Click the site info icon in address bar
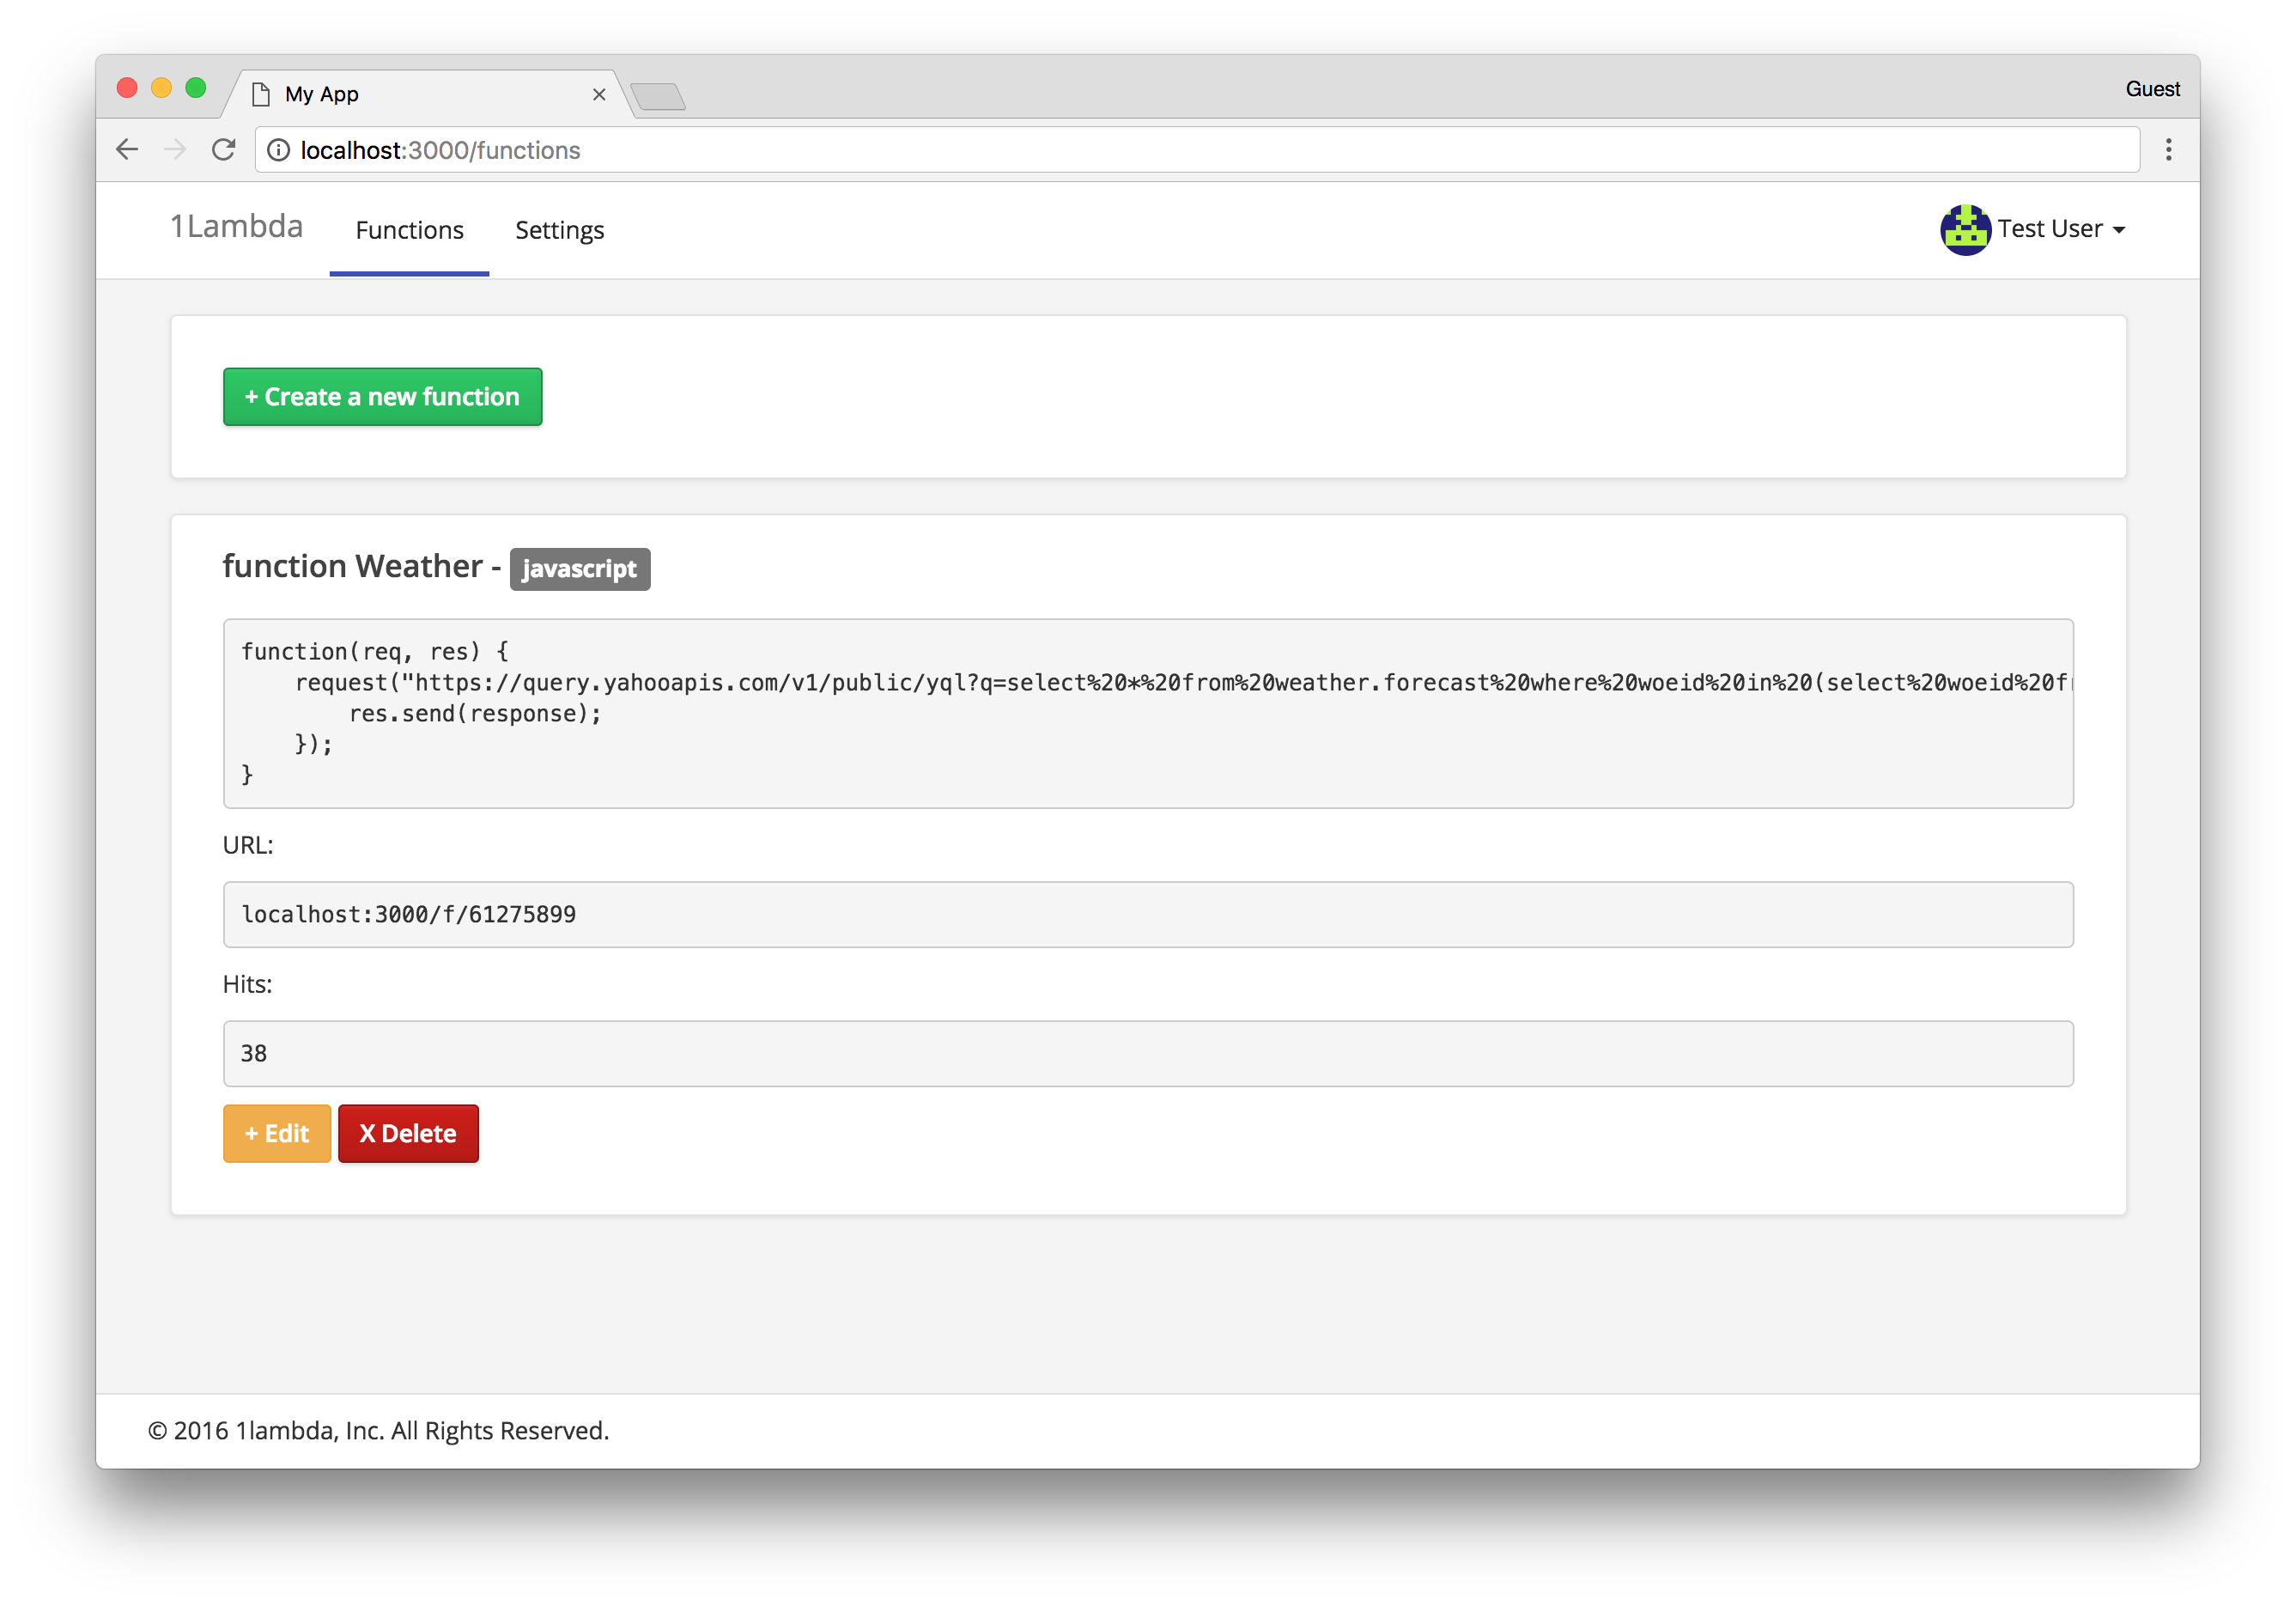The width and height of the screenshot is (2296, 1606). pyautogui.click(x=279, y=150)
